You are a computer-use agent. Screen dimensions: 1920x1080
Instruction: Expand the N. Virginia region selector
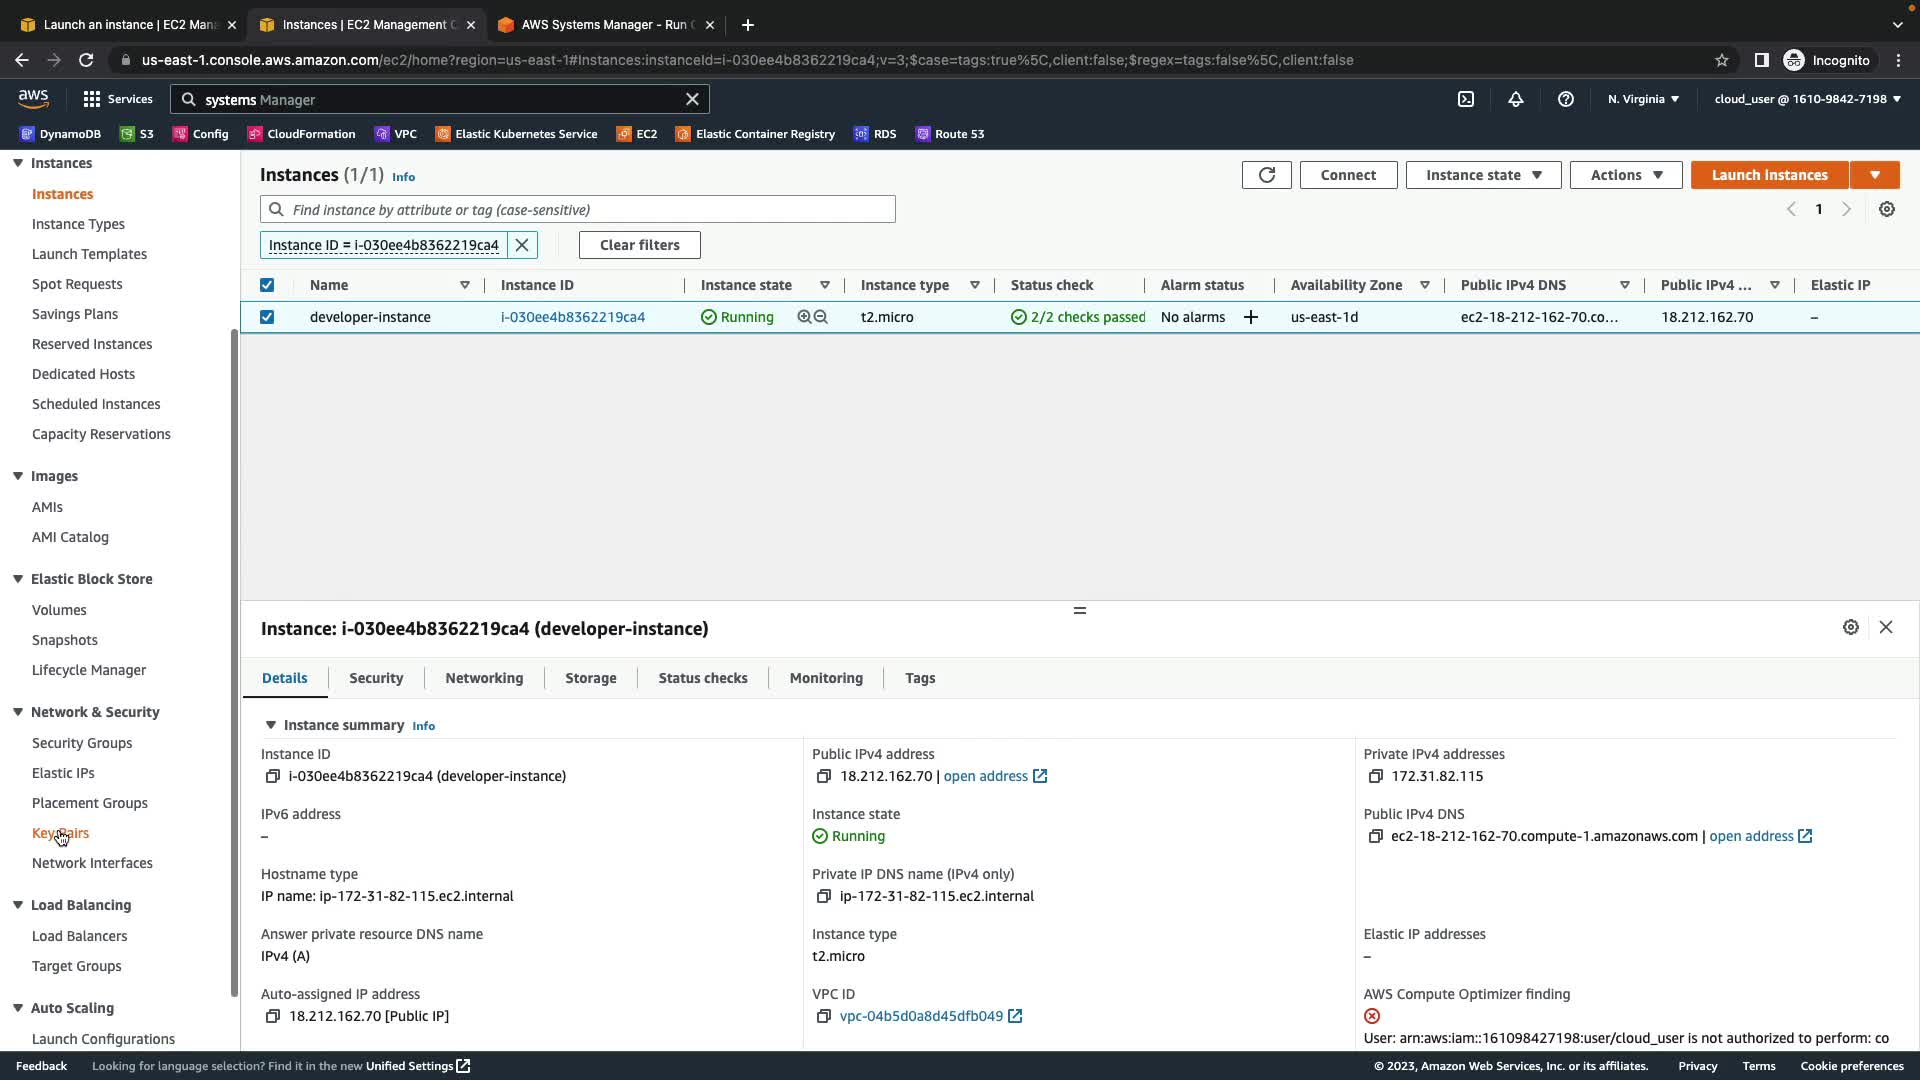[x=1643, y=99]
